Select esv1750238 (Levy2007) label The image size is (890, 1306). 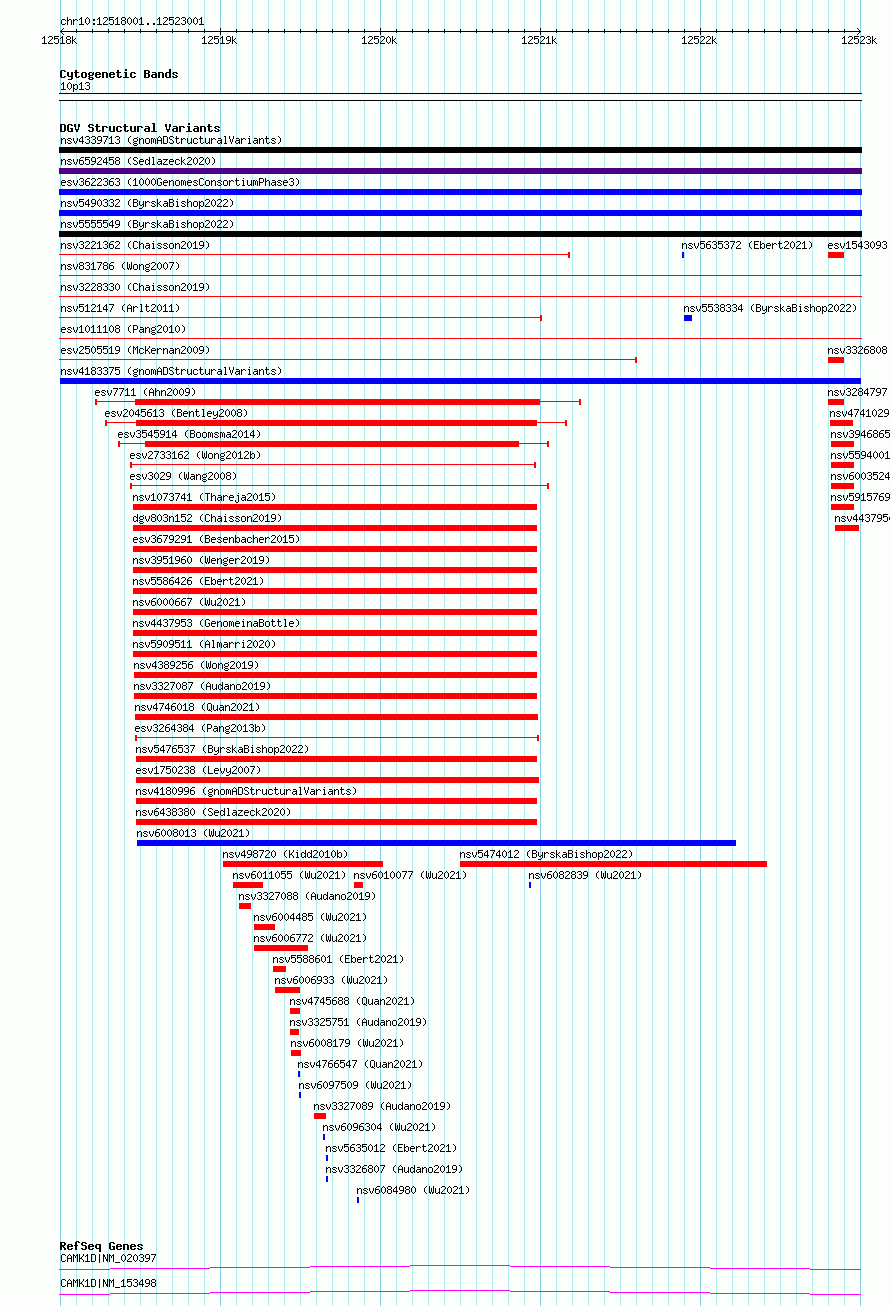(x=198, y=770)
